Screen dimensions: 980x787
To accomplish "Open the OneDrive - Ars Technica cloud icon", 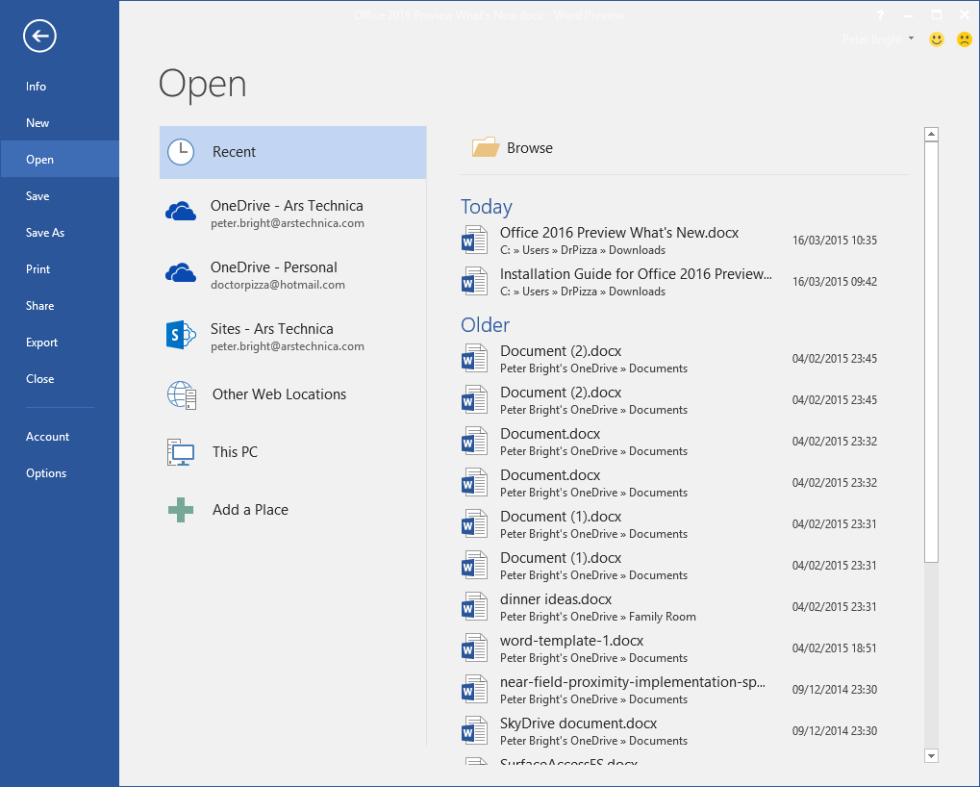I will coord(181,211).
